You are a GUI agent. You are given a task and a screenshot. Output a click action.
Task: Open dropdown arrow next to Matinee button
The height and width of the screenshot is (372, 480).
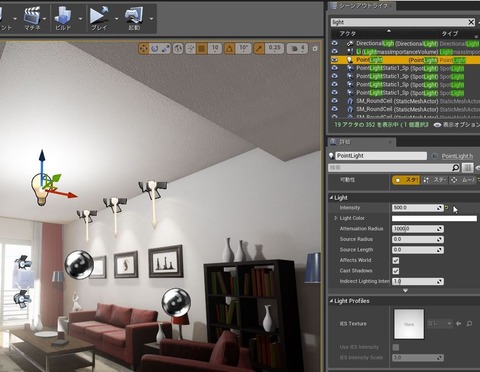point(45,19)
